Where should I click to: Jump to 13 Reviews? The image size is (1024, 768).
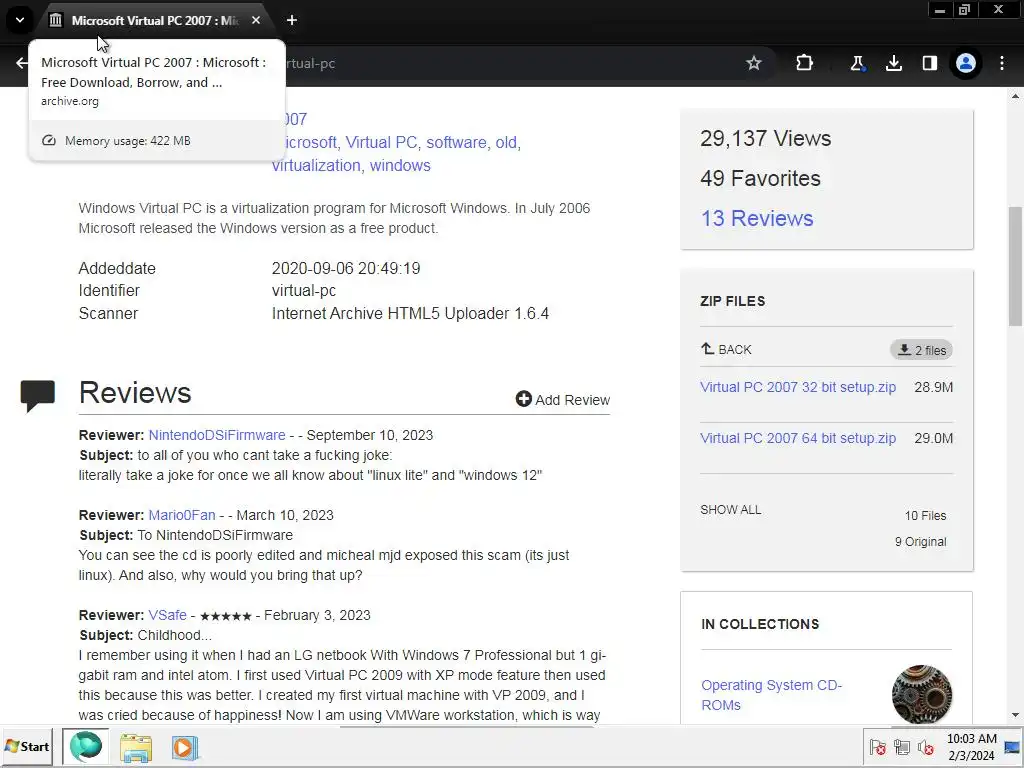pos(757,218)
